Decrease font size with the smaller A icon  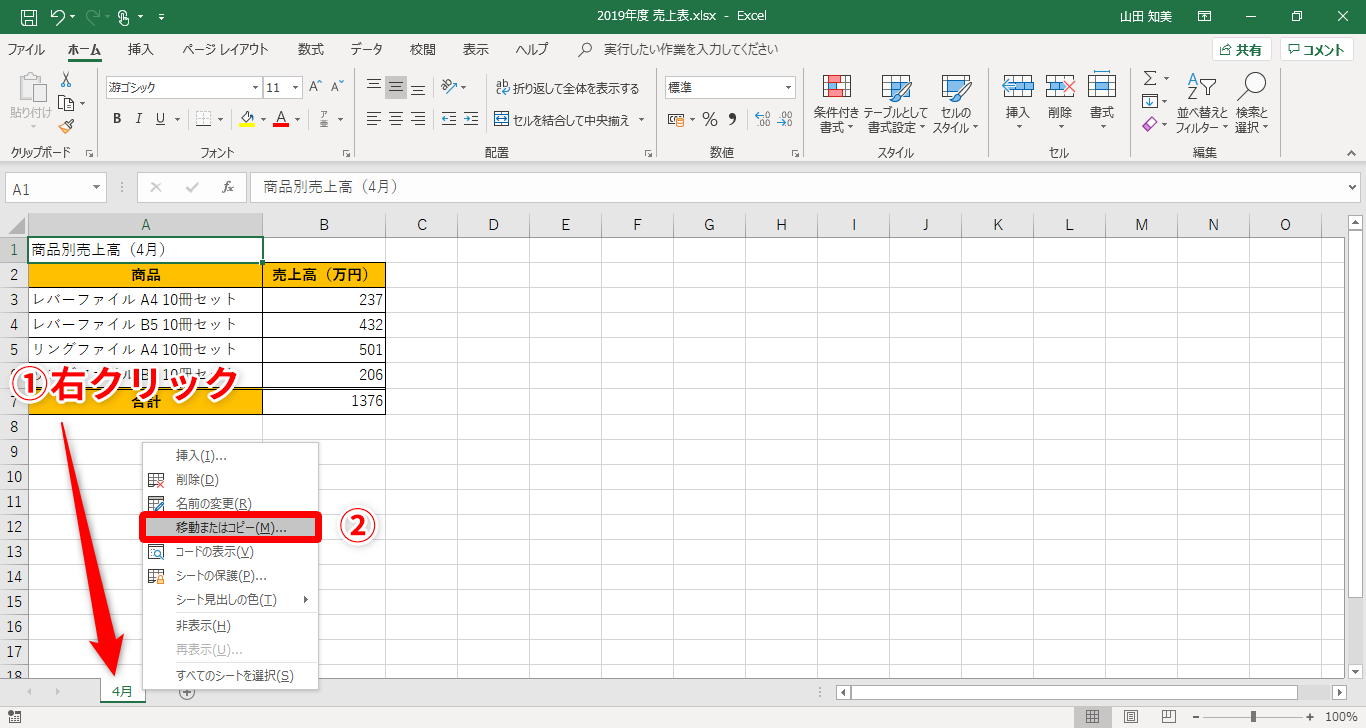pyautogui.click(x=336, y=87)
